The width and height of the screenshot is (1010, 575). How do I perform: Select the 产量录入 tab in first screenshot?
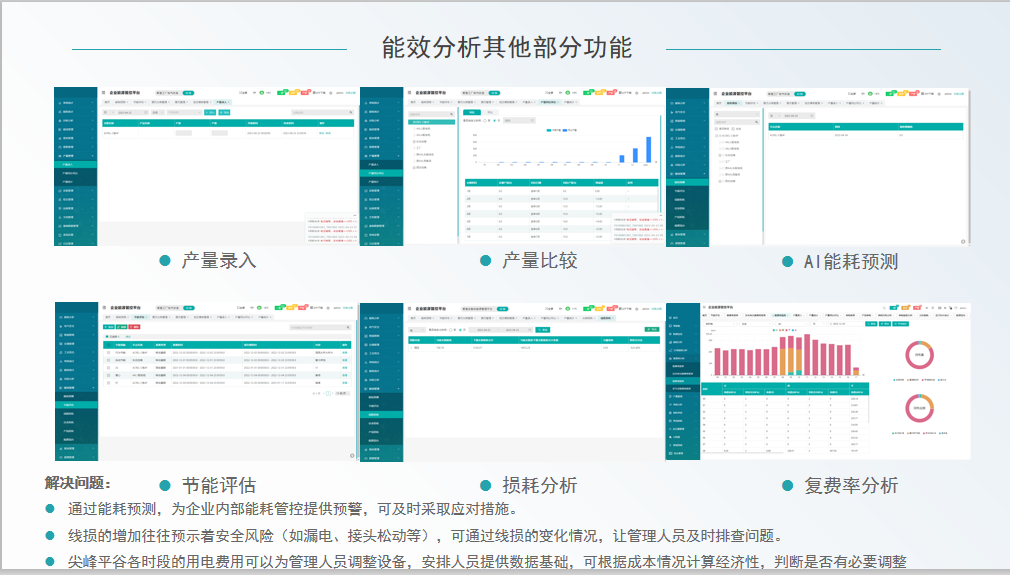tap(222, 102)
